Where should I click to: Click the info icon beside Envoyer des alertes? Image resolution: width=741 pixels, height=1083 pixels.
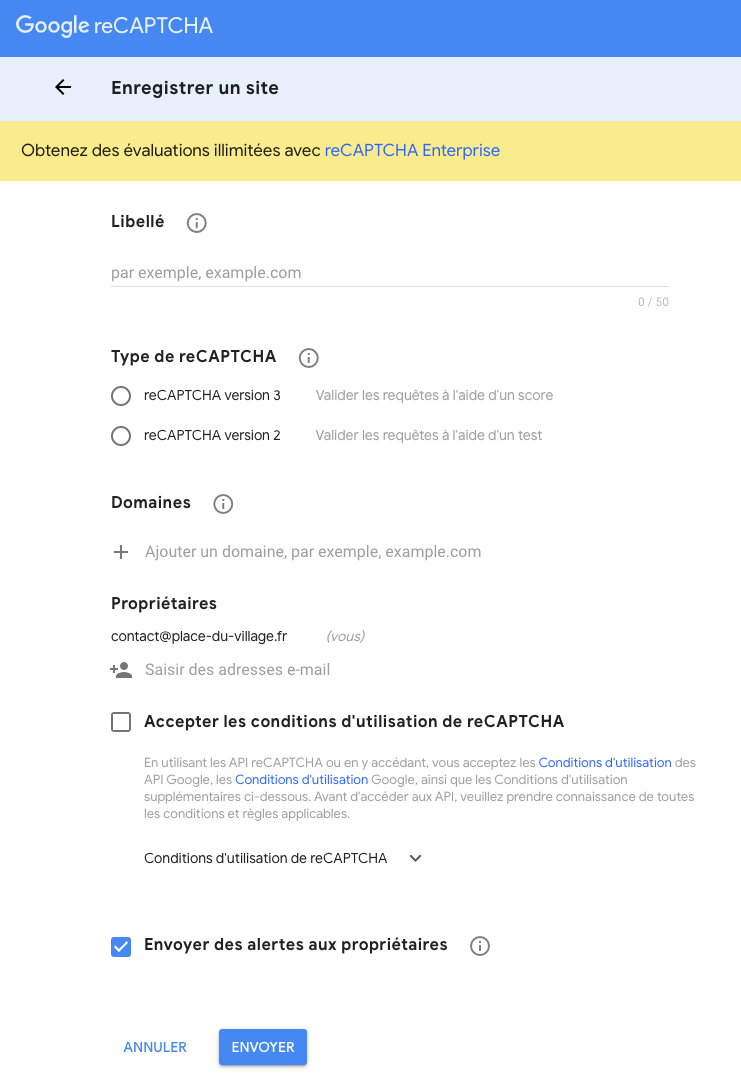pyautogui.click(x=480, y=946)
